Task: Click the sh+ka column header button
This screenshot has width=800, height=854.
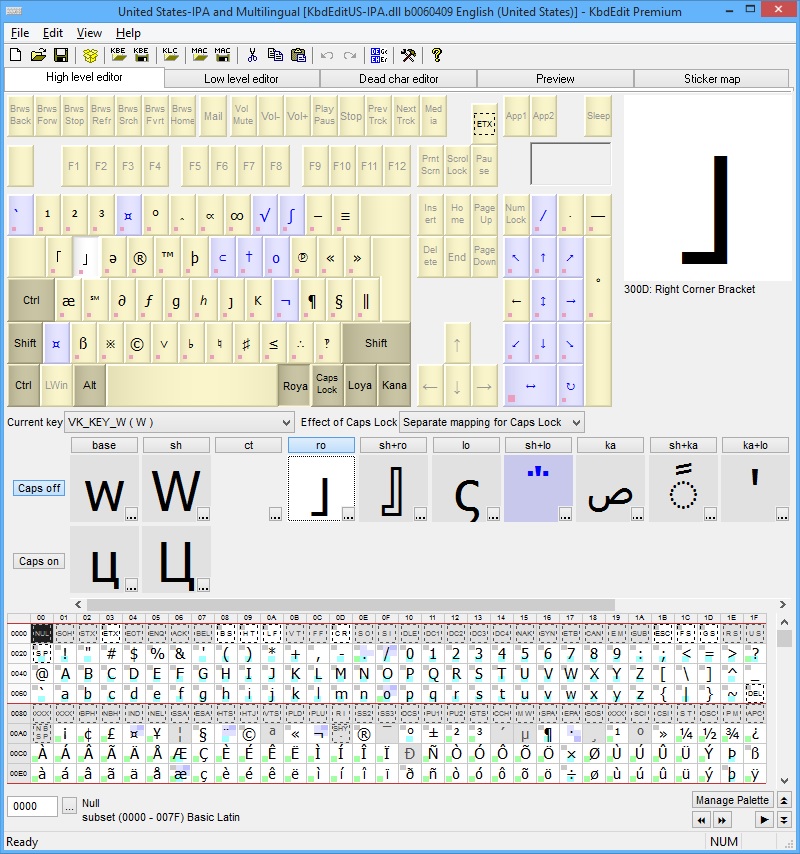Action: tap(683, 446)
